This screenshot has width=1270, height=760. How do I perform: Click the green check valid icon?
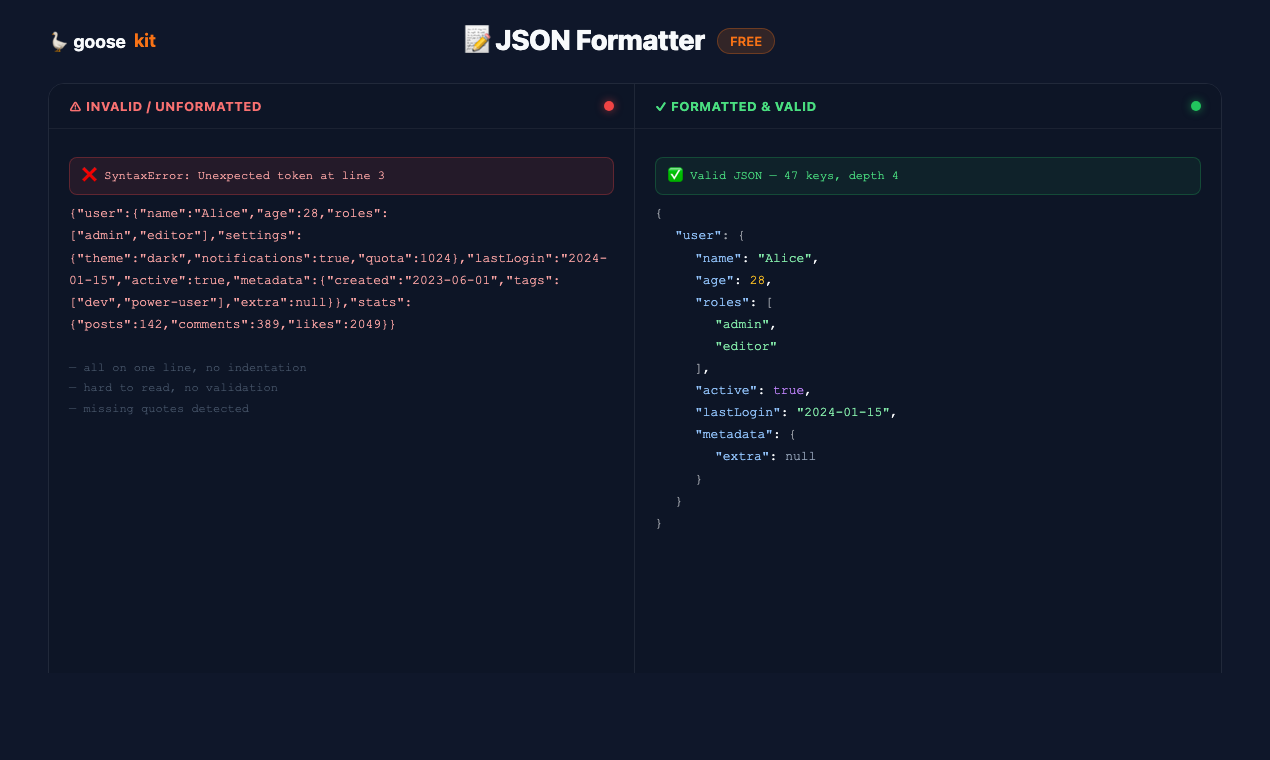coord(675,175)
